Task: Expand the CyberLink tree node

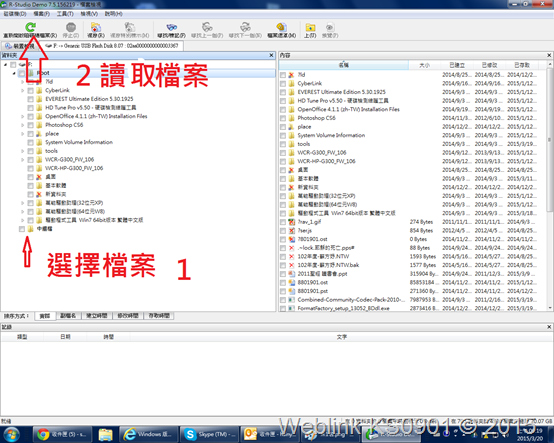Action: tap(23, 91)
